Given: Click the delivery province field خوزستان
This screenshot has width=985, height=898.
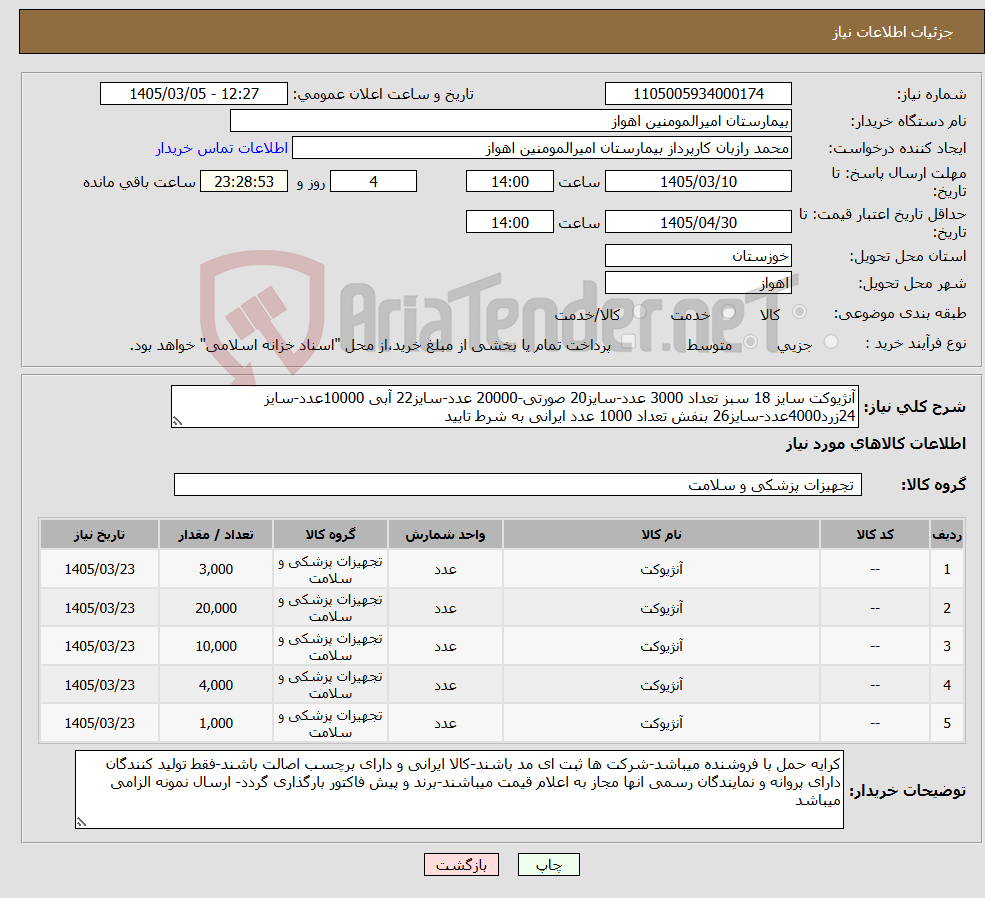Looking at the screenshot, I should [x=698, y=256].
